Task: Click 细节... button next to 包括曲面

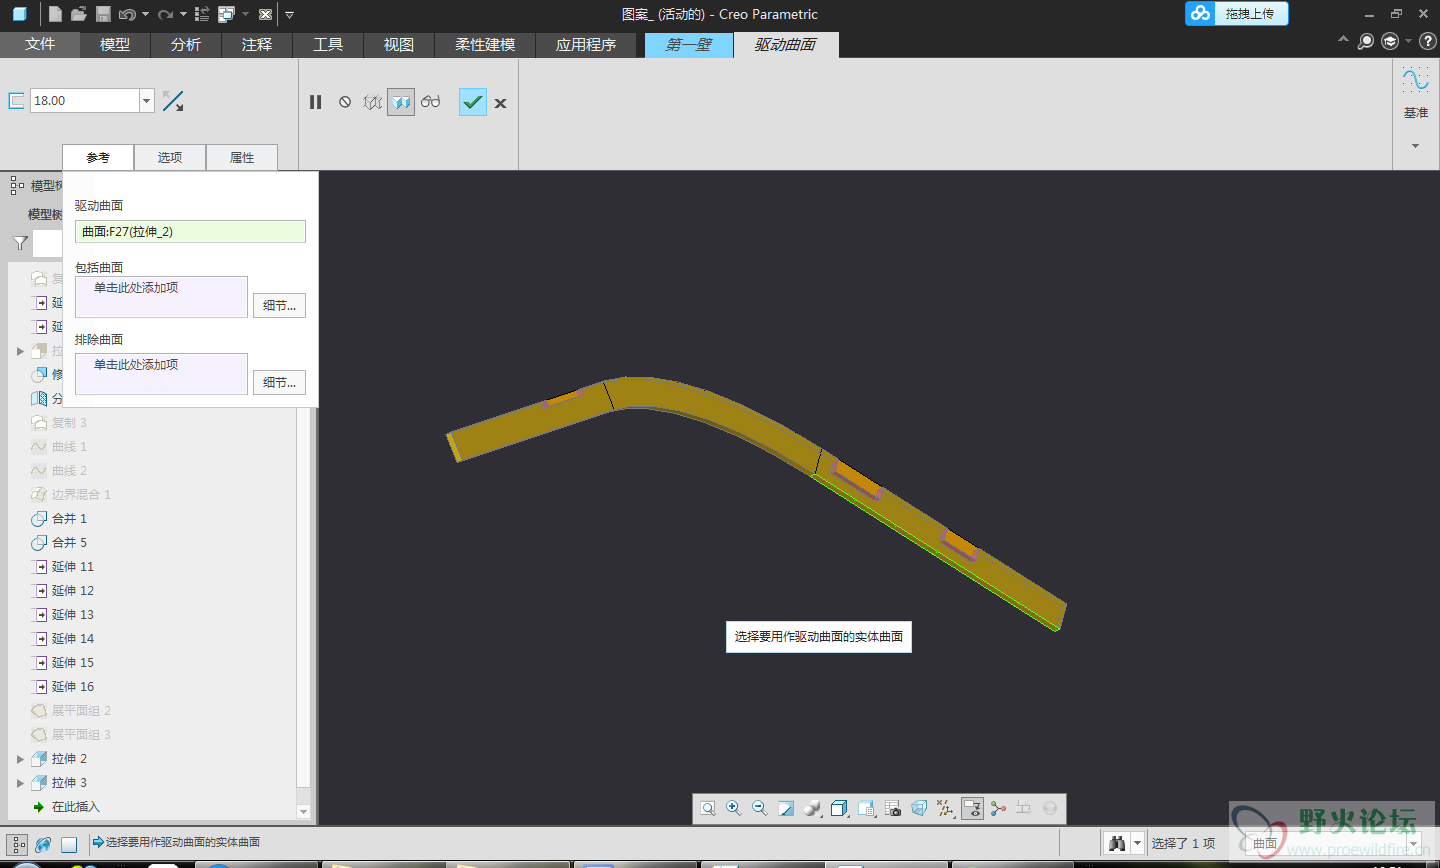Action: pyautogui.click(x=279, y=306)
